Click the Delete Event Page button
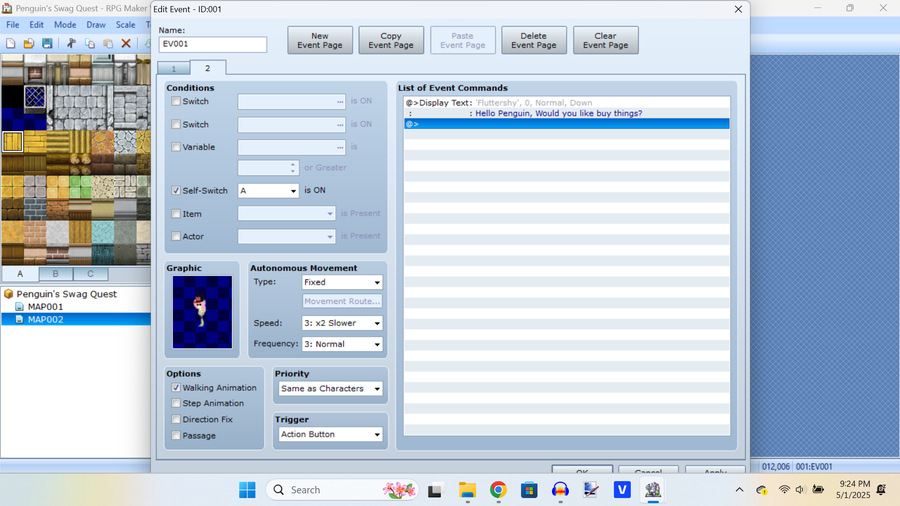Viewport: 900px width, 506px height. 534,40
